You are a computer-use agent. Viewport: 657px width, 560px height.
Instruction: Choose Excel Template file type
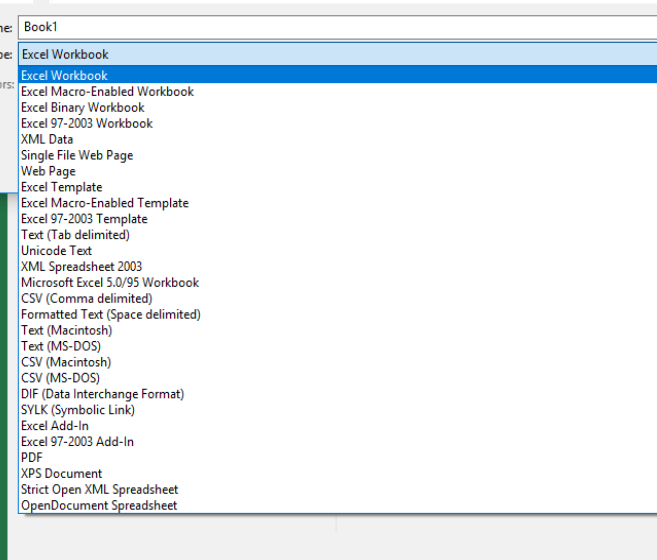pyautogui.click(x=338, y=187)
